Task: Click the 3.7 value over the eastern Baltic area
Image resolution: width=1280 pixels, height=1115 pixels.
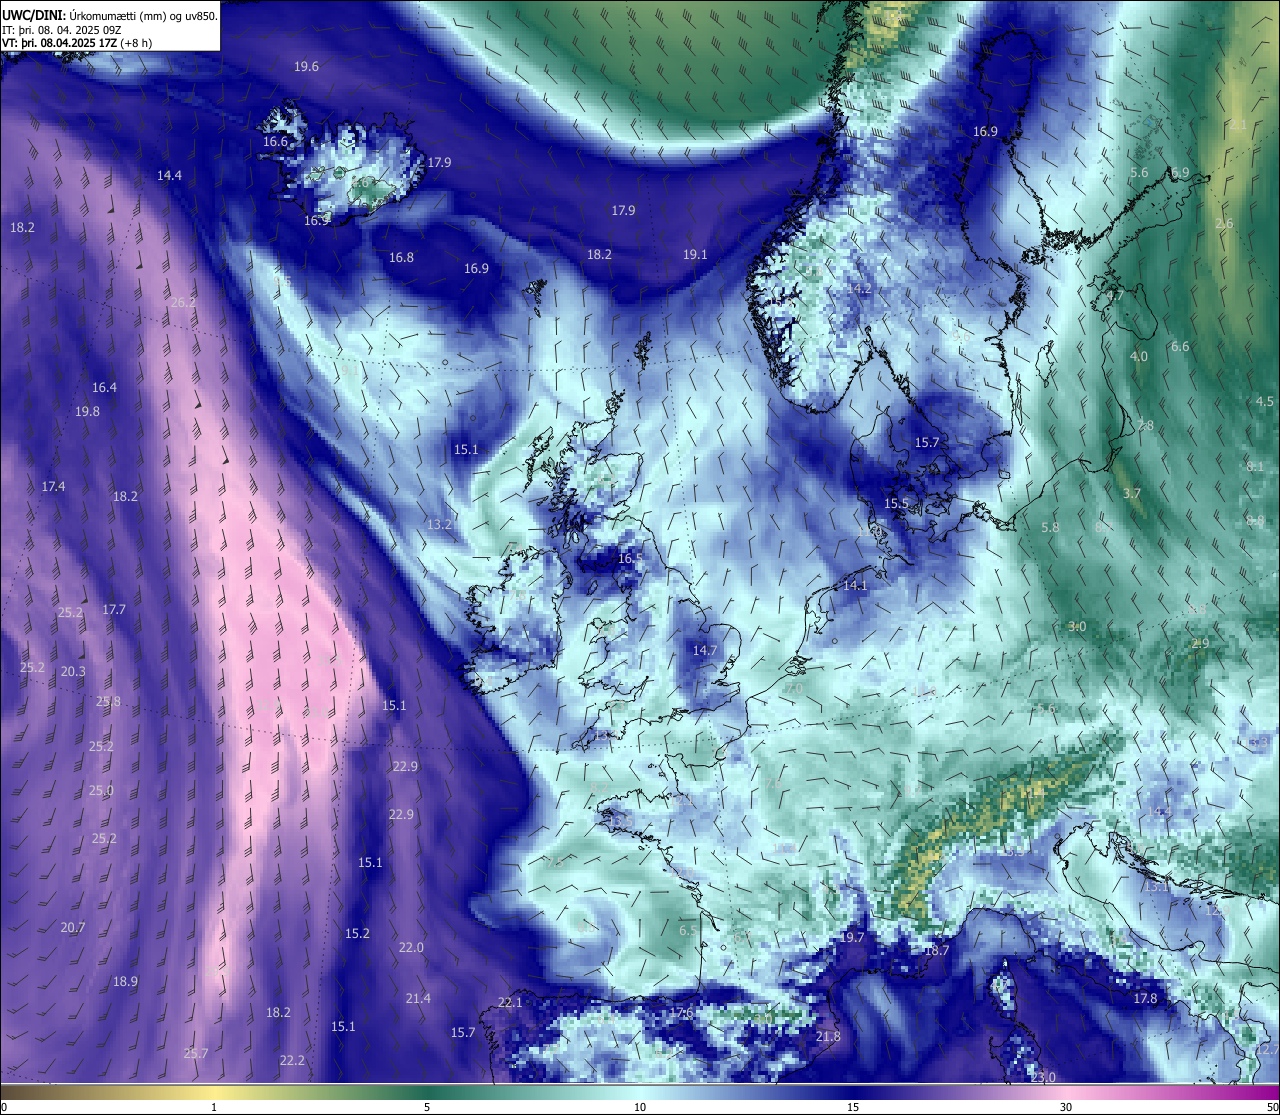Action: 1132,494
